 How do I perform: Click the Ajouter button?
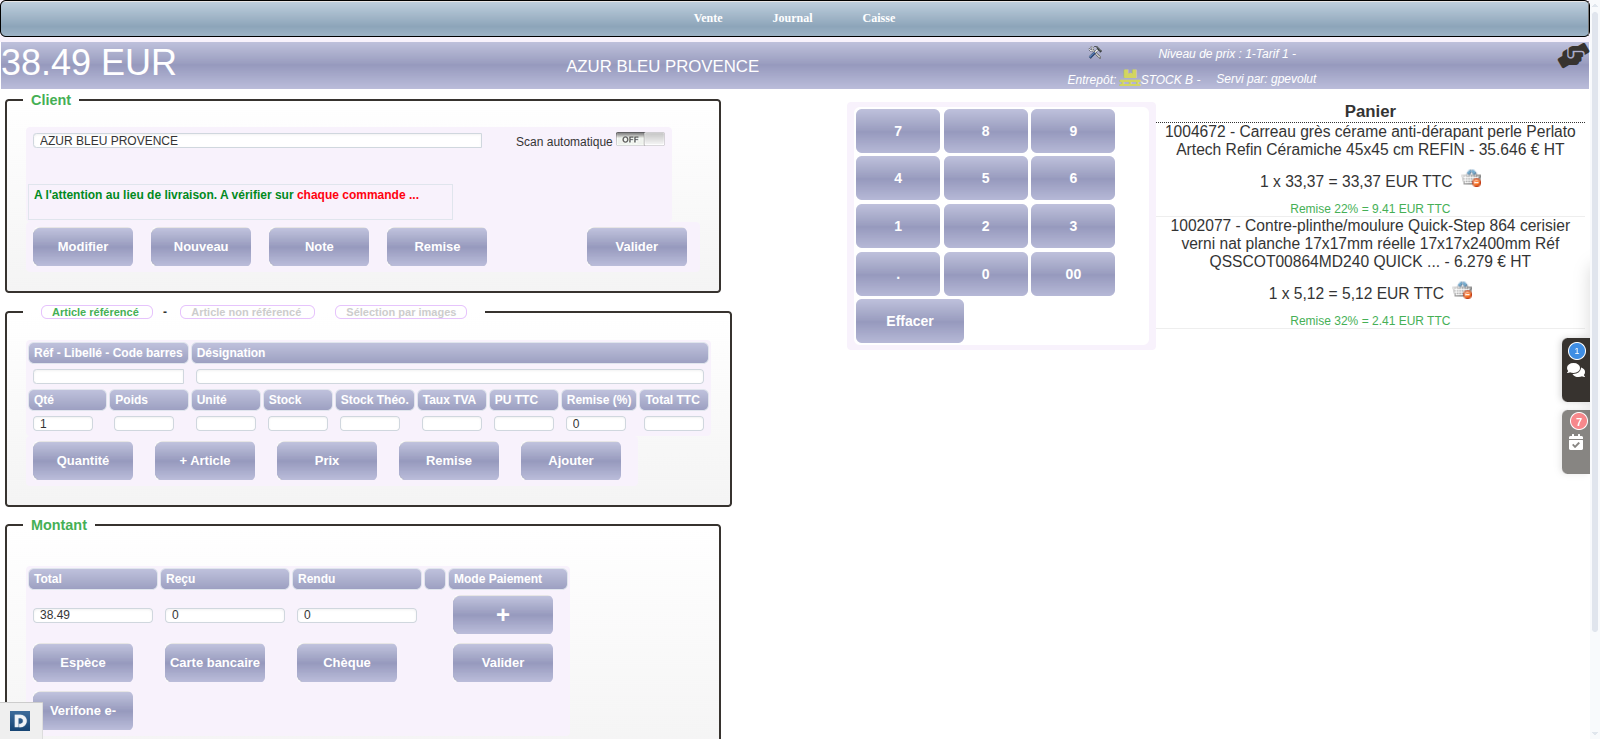[x=571, y=461]
